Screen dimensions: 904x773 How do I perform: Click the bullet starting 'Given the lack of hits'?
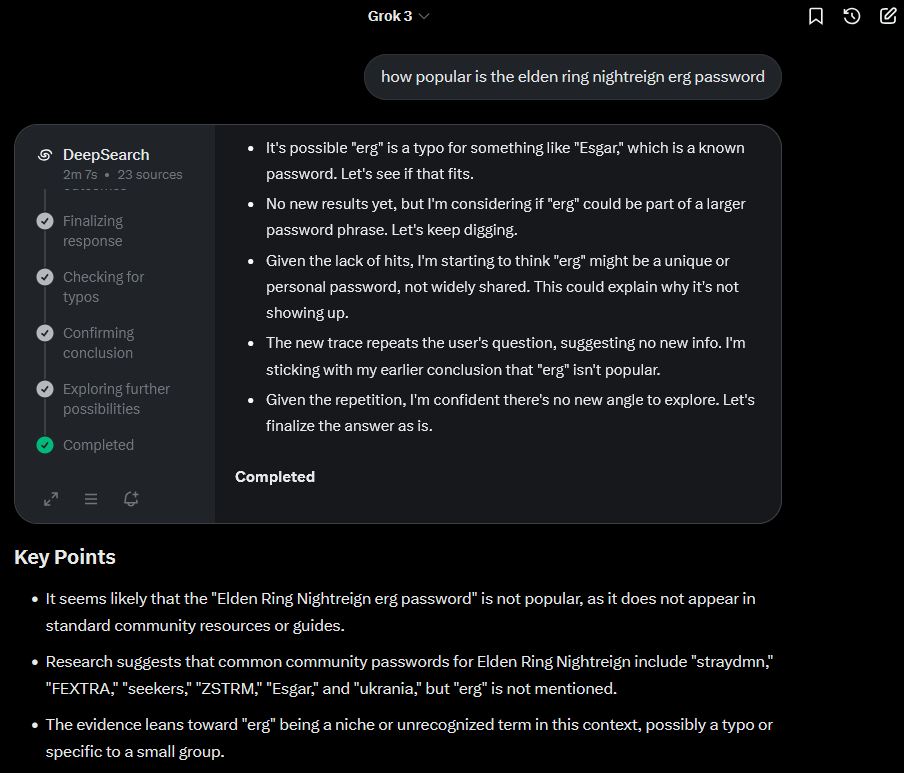(502, 286)
